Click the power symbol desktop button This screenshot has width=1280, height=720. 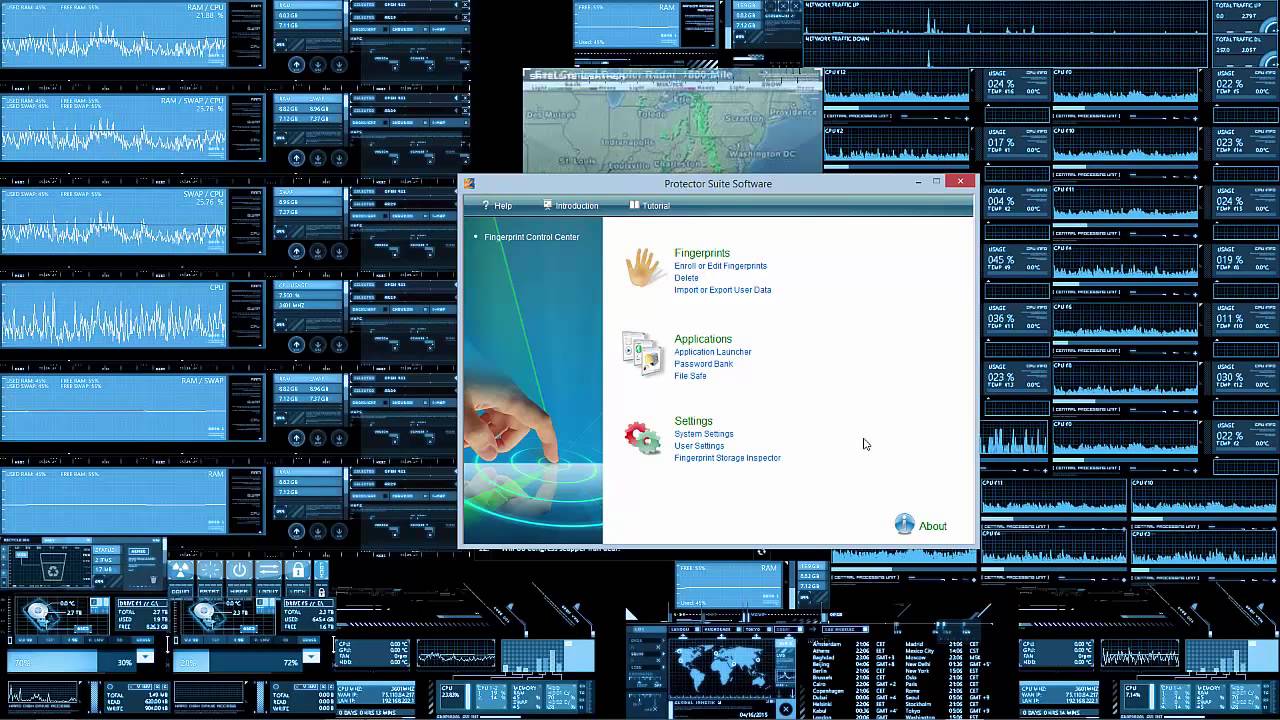239,570
